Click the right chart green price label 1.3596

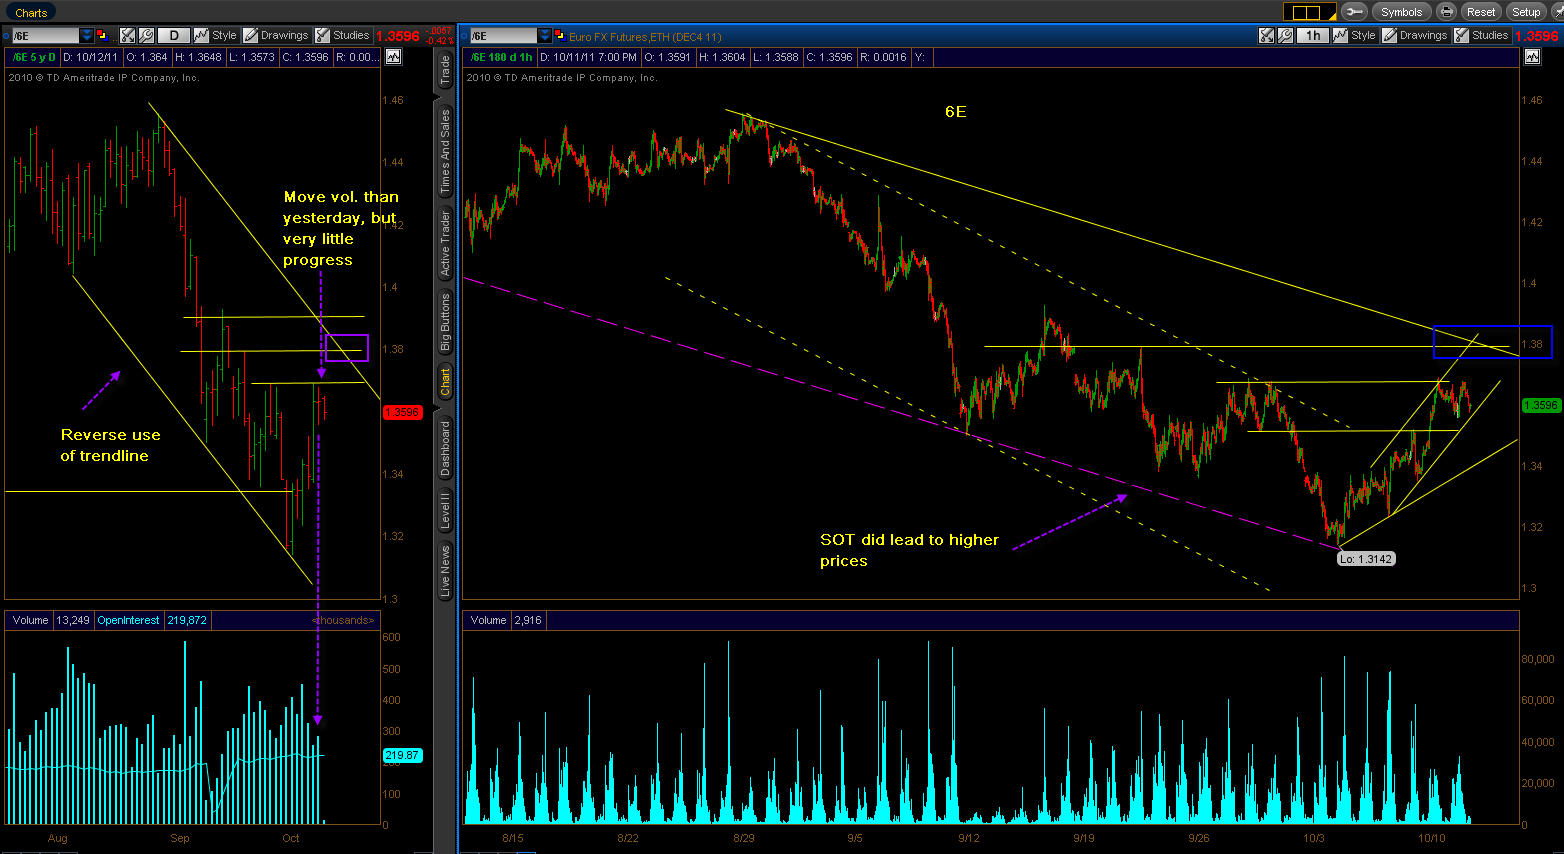click(1541, 405)
